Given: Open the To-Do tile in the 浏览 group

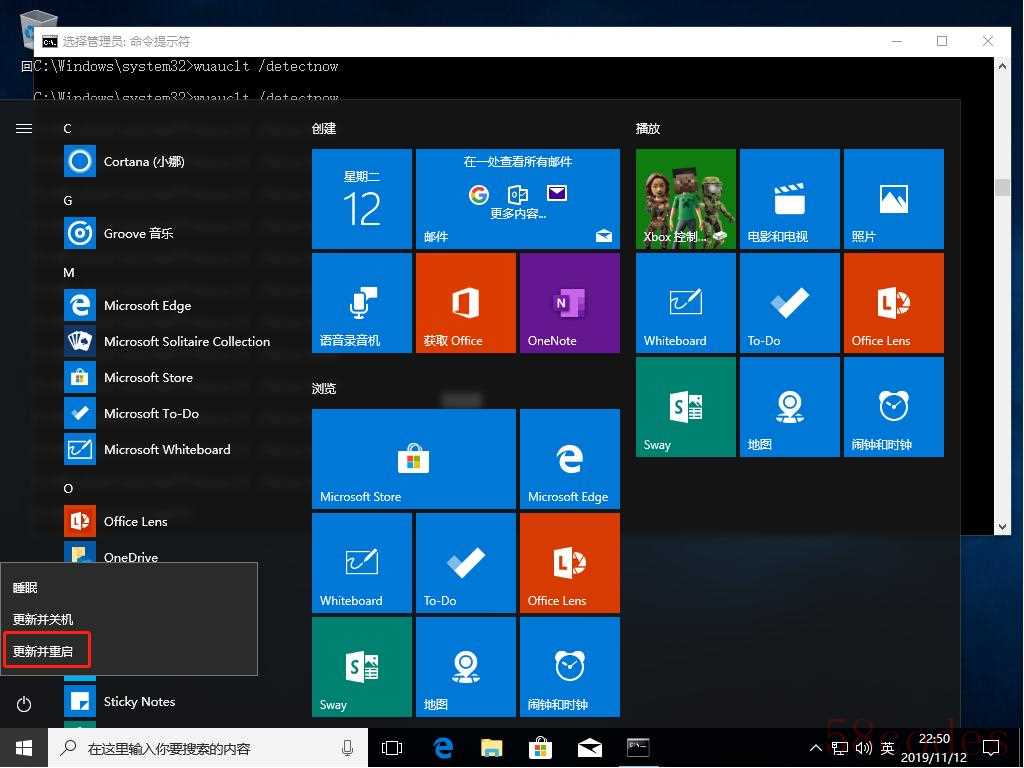Looking at the screenshot, I should click(466, 563).
